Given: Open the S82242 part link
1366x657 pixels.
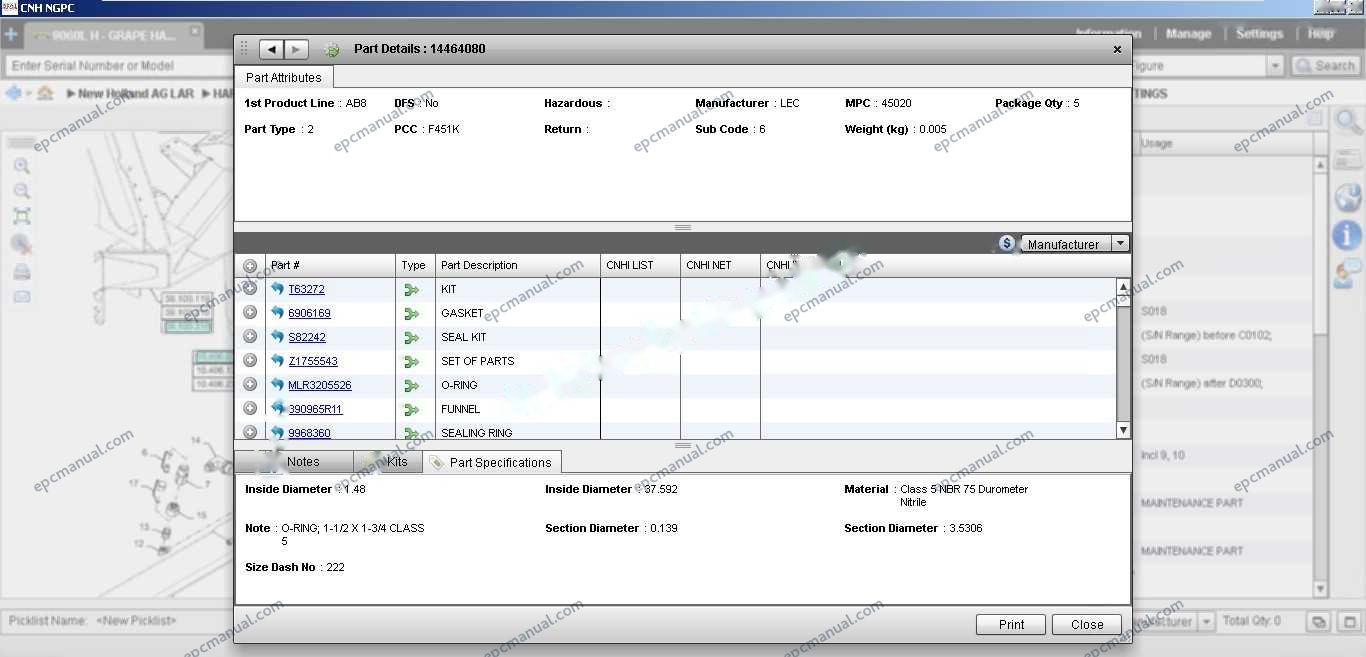Looking at the screenshot, I should (x=307, y=337).
